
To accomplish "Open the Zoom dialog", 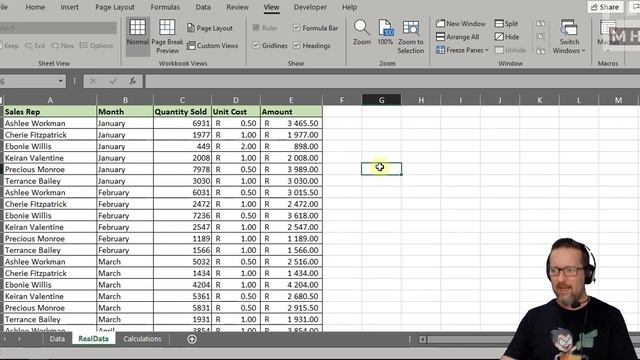I will [x=362, y=33].
